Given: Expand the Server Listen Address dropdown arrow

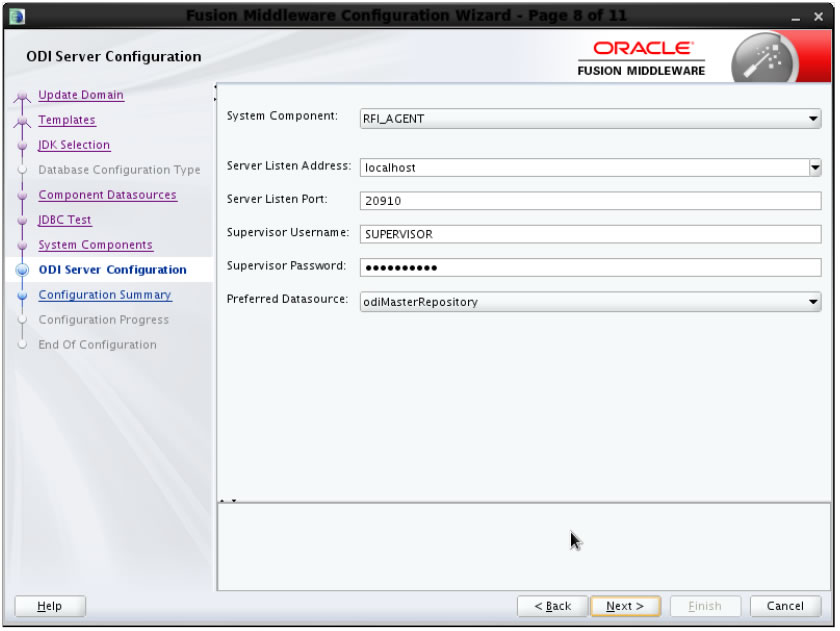Looking at the screenshot, I should click(815, 168).
